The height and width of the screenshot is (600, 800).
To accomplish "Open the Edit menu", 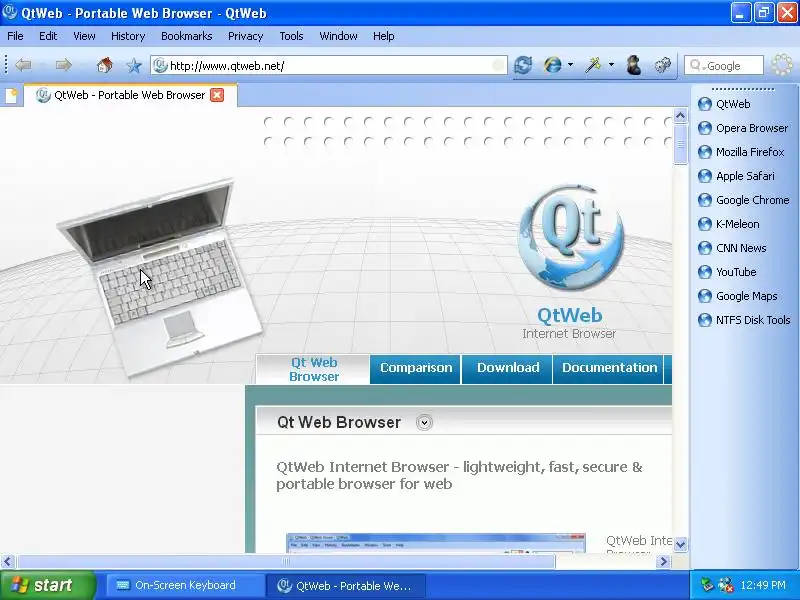I will pos(48,36).
